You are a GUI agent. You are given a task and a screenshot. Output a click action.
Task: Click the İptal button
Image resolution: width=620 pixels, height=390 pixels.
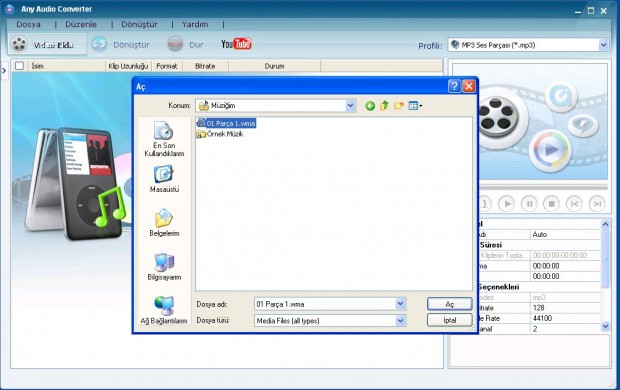click(450, 320)
